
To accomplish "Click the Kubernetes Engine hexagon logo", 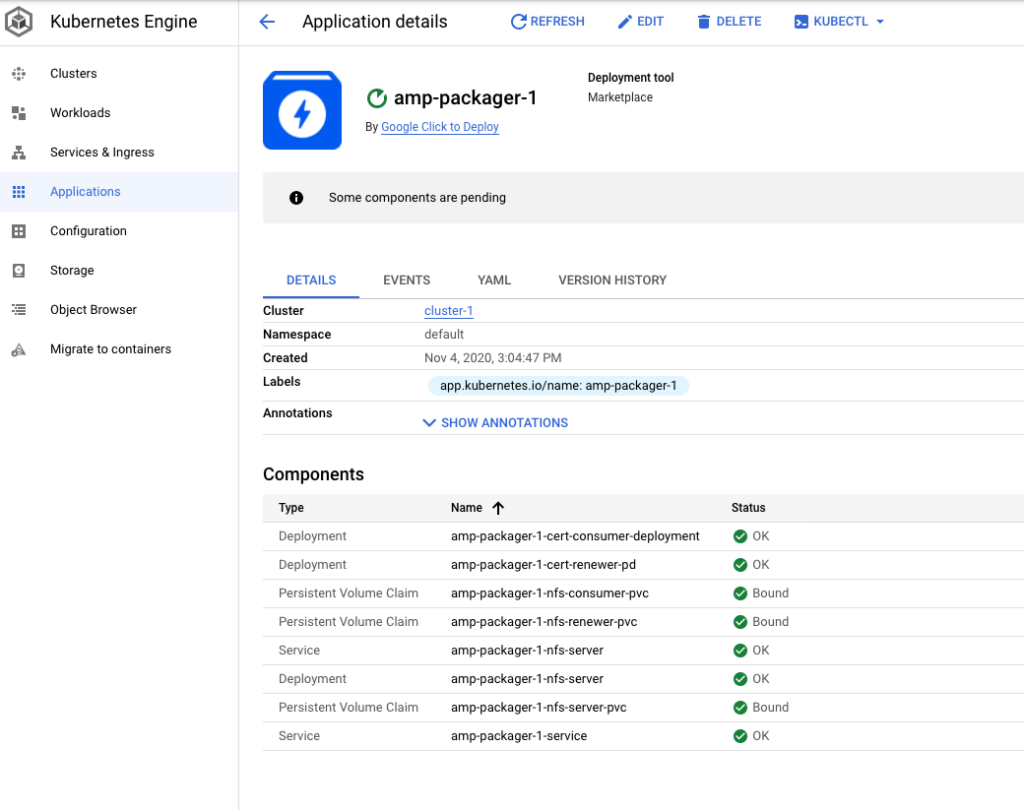I will [18, 22].
